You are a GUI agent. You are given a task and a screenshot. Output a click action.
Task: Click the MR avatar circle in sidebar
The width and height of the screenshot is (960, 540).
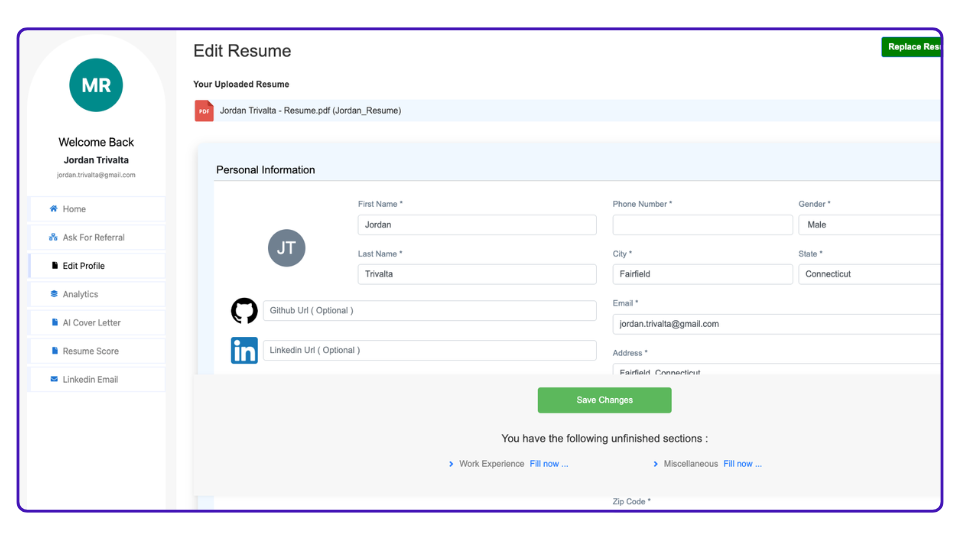[x=96, y=85]
